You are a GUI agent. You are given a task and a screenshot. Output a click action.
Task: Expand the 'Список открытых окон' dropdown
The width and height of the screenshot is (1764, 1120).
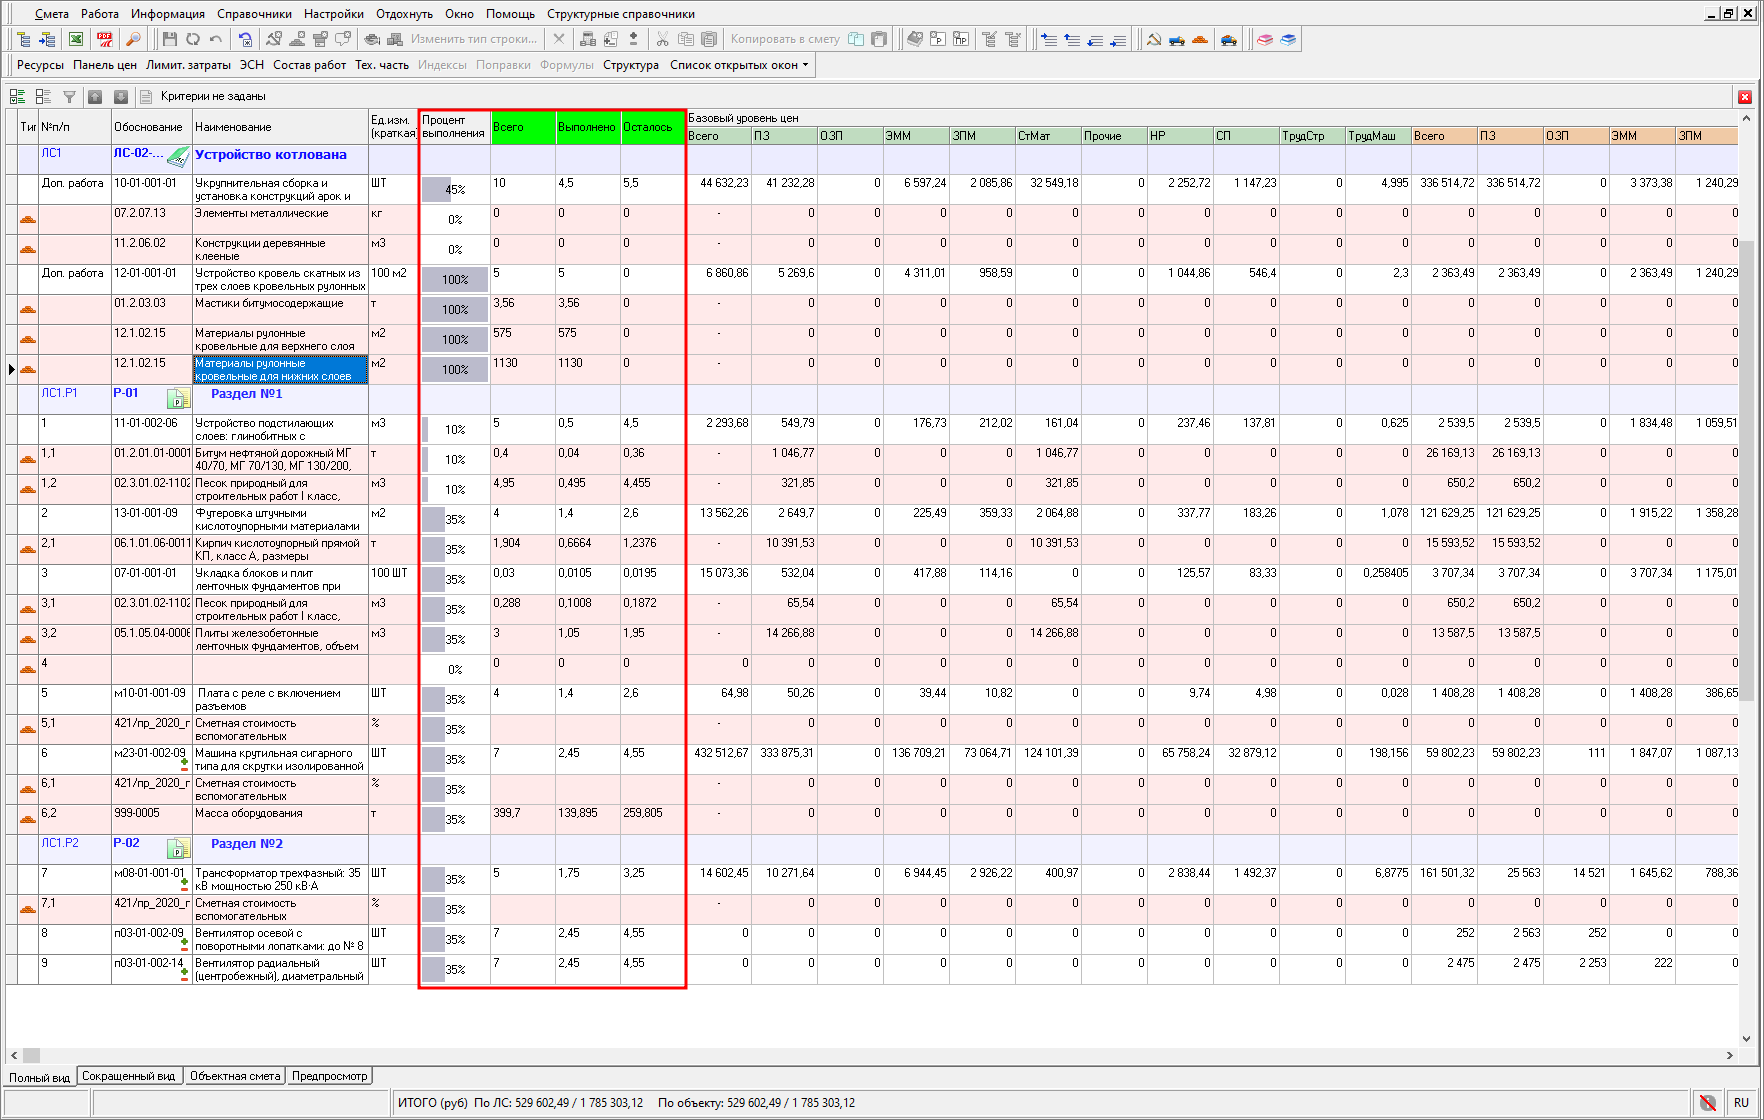739,65
